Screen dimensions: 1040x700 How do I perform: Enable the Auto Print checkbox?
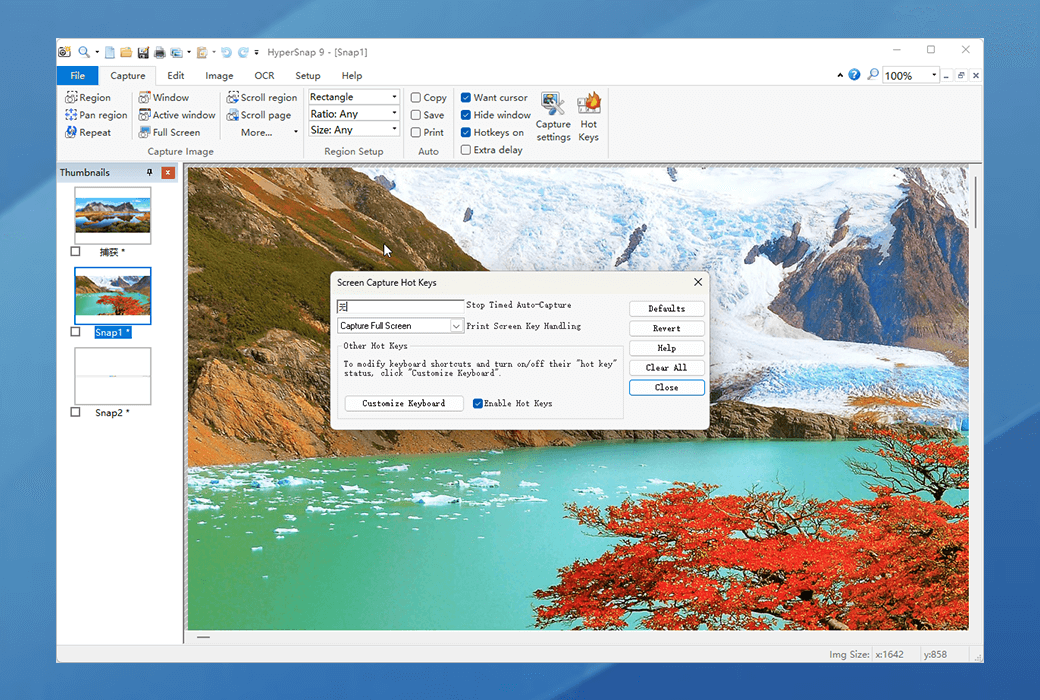click(x=416, y=132)
